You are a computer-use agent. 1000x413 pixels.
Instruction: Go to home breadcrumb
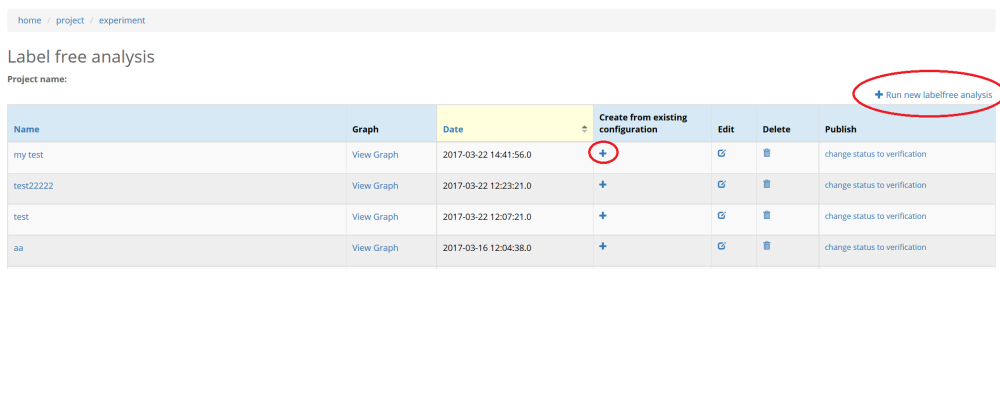(x=29, y=20)
